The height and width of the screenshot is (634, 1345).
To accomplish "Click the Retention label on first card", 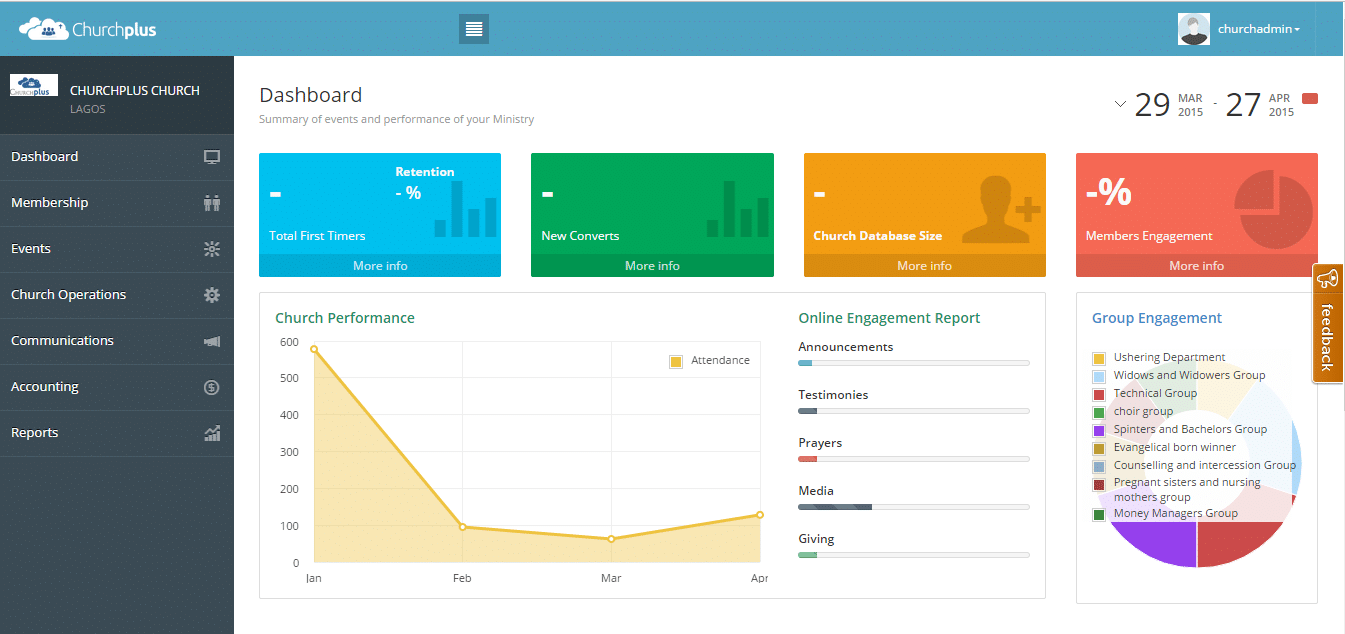I will tap(425, 172).
